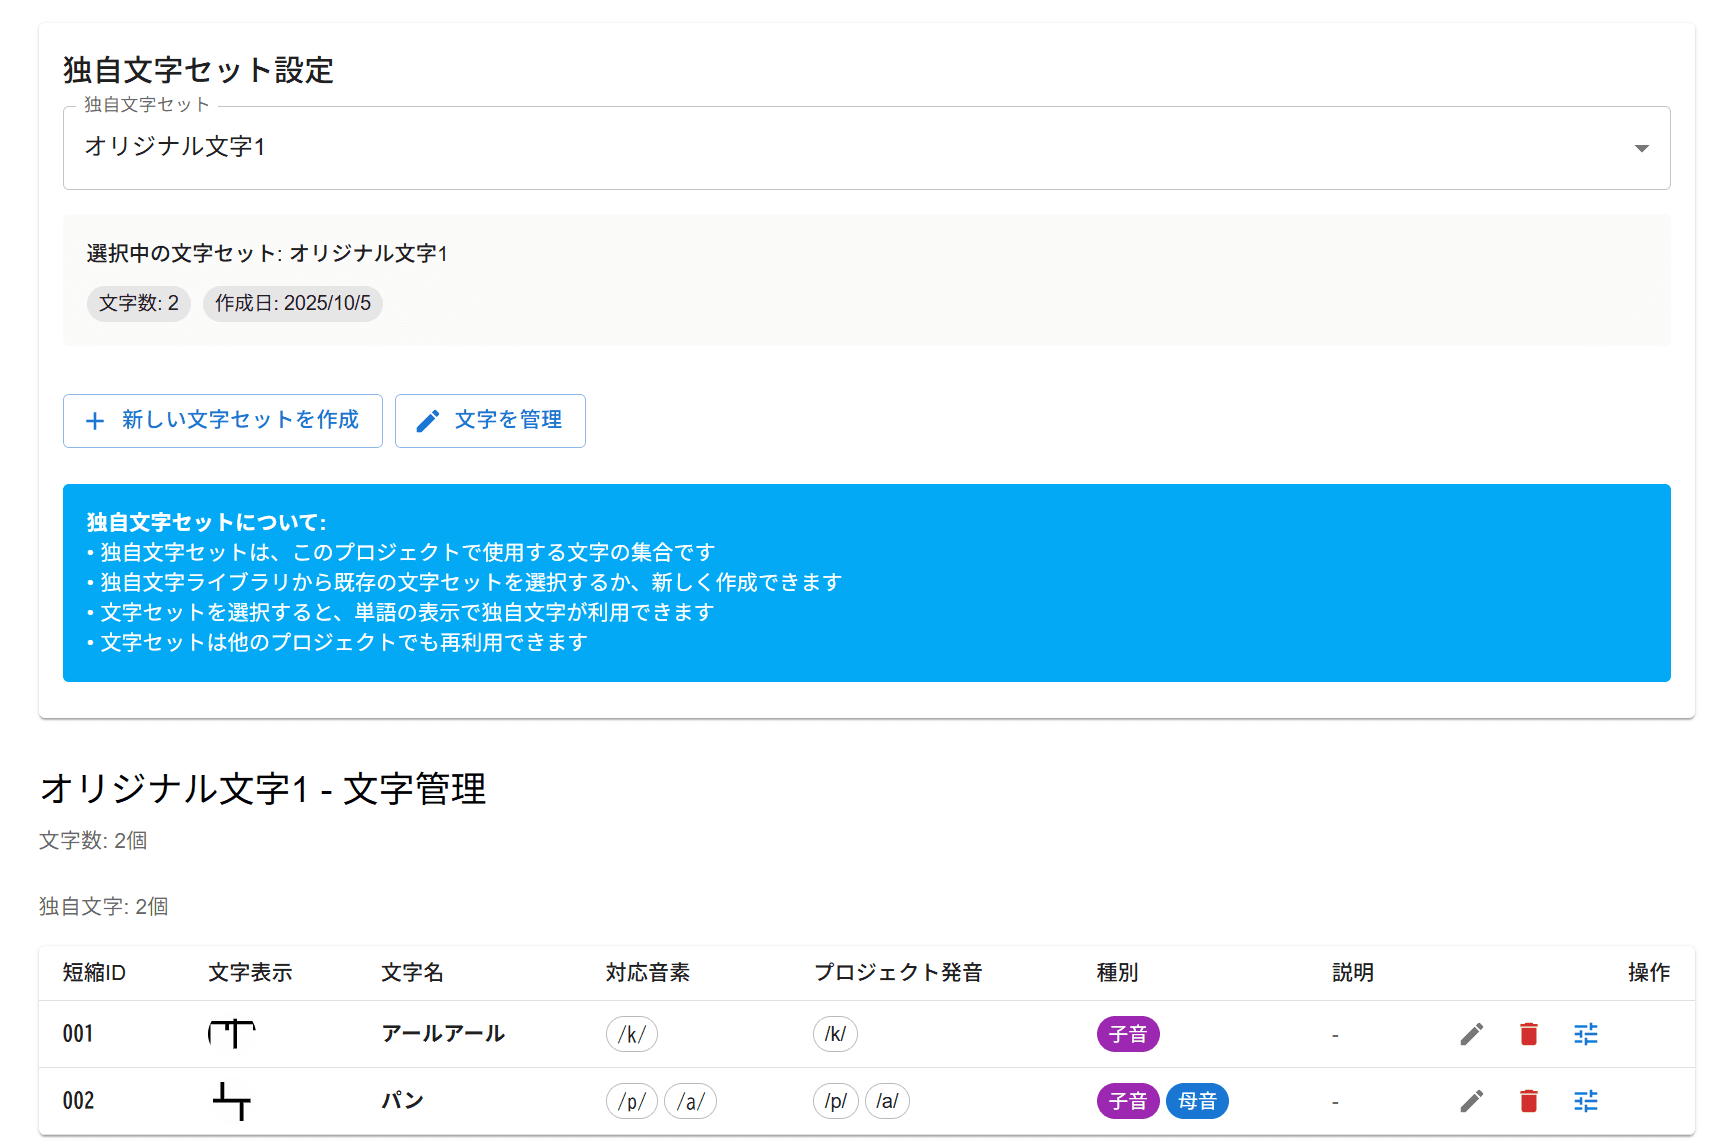Click the 作成日: 2025/10/5 chip
1723x1146 pixels.
click(292, 303)
